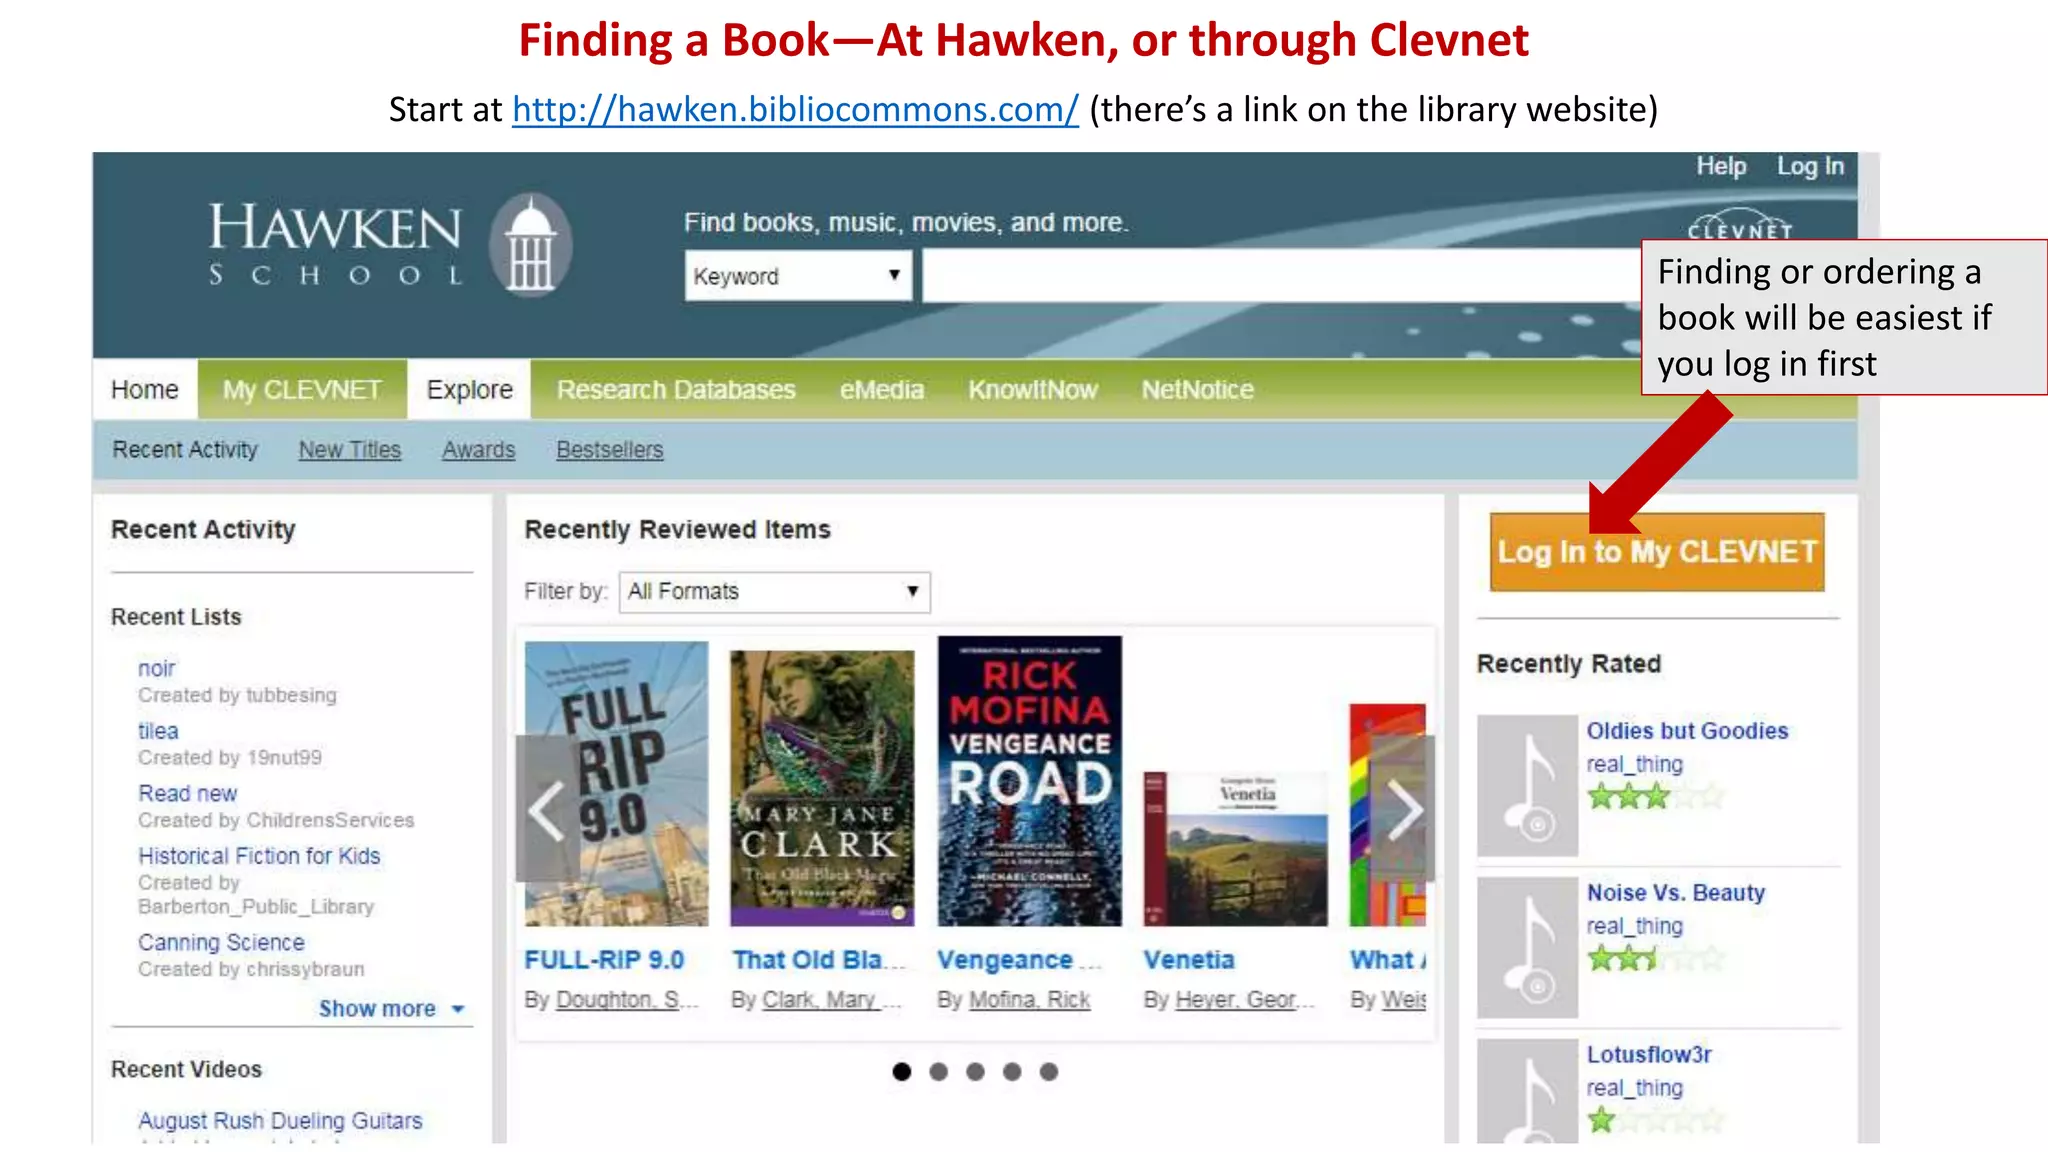Select the first carousel page dot
The width and height of the screenshot is (2048, 1152).
902,1072
